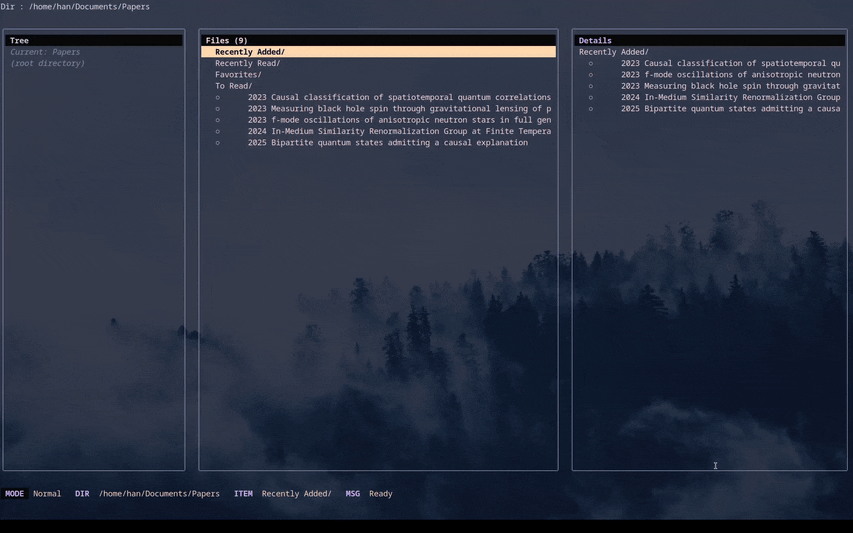Screen dimensions: 853x533
Task: Click the circle marker beside Causal classification in Files
Action: coord(218,97)
